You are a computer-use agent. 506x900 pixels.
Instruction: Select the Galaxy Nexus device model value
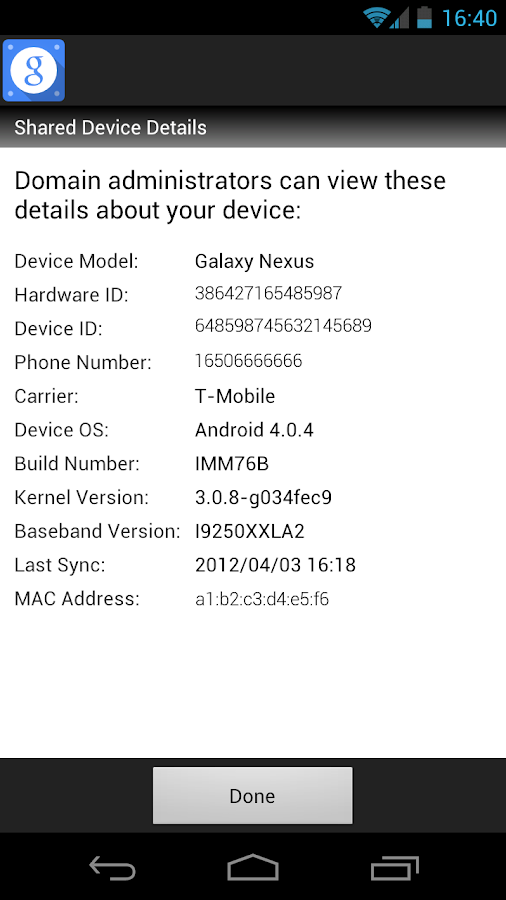click(255, 262)
